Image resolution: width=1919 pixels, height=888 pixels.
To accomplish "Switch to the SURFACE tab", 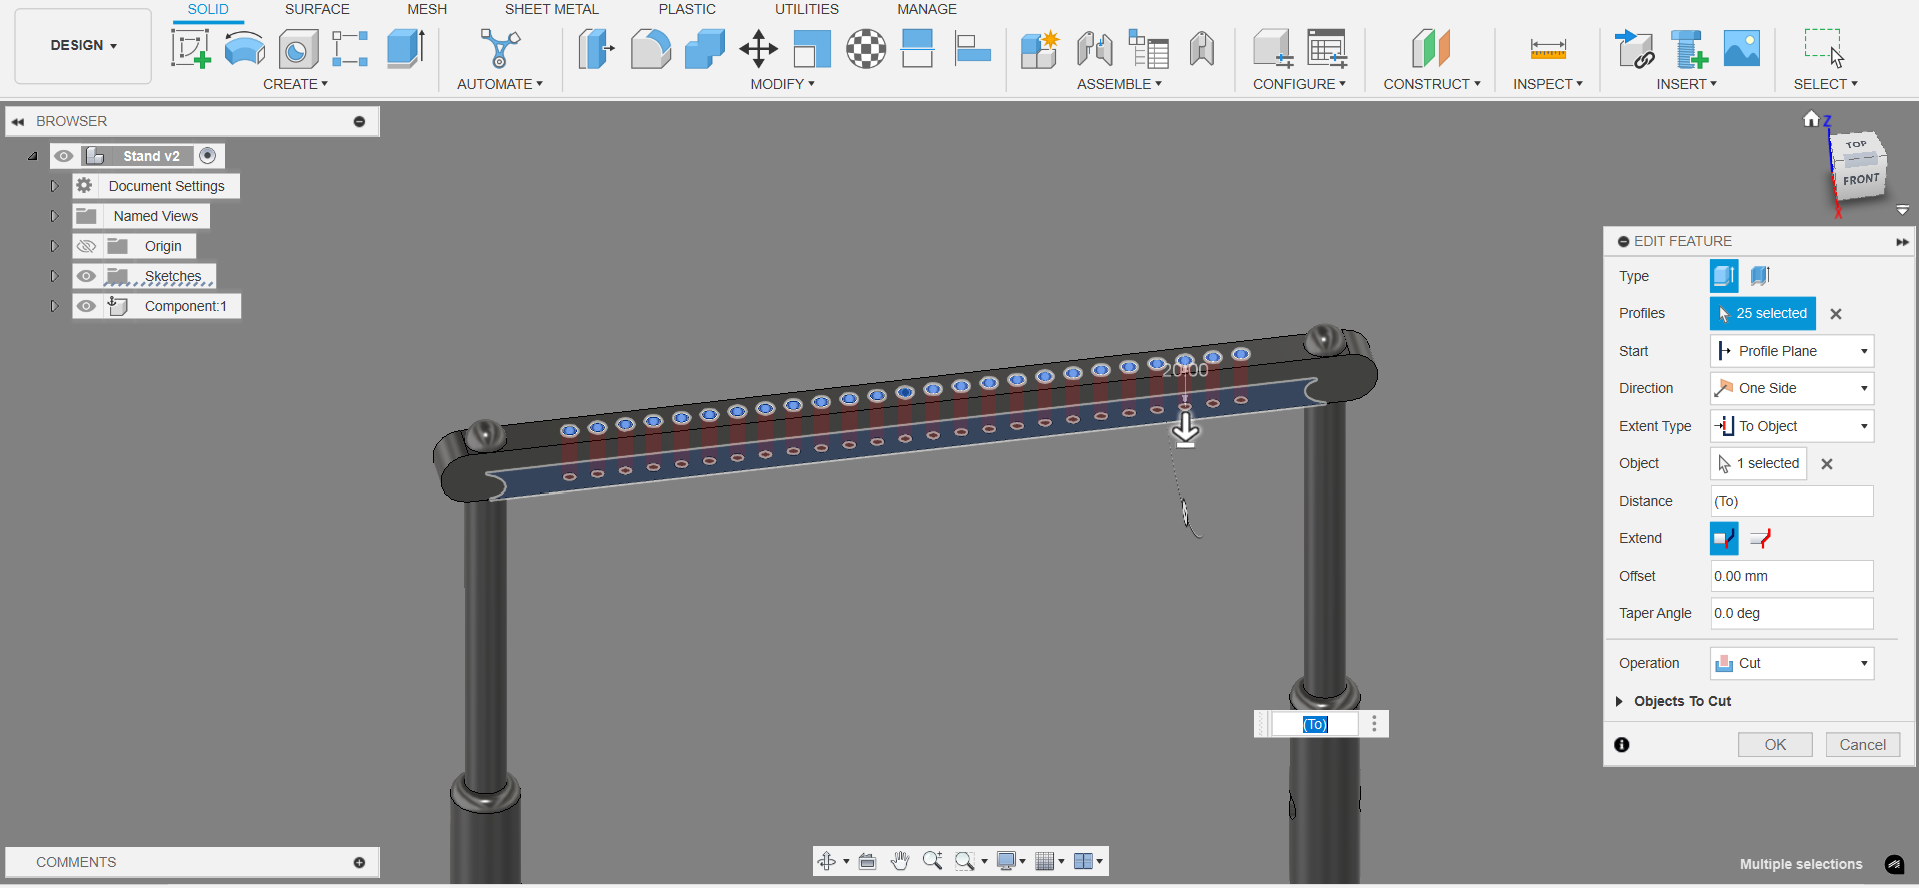I will [317, 9].
